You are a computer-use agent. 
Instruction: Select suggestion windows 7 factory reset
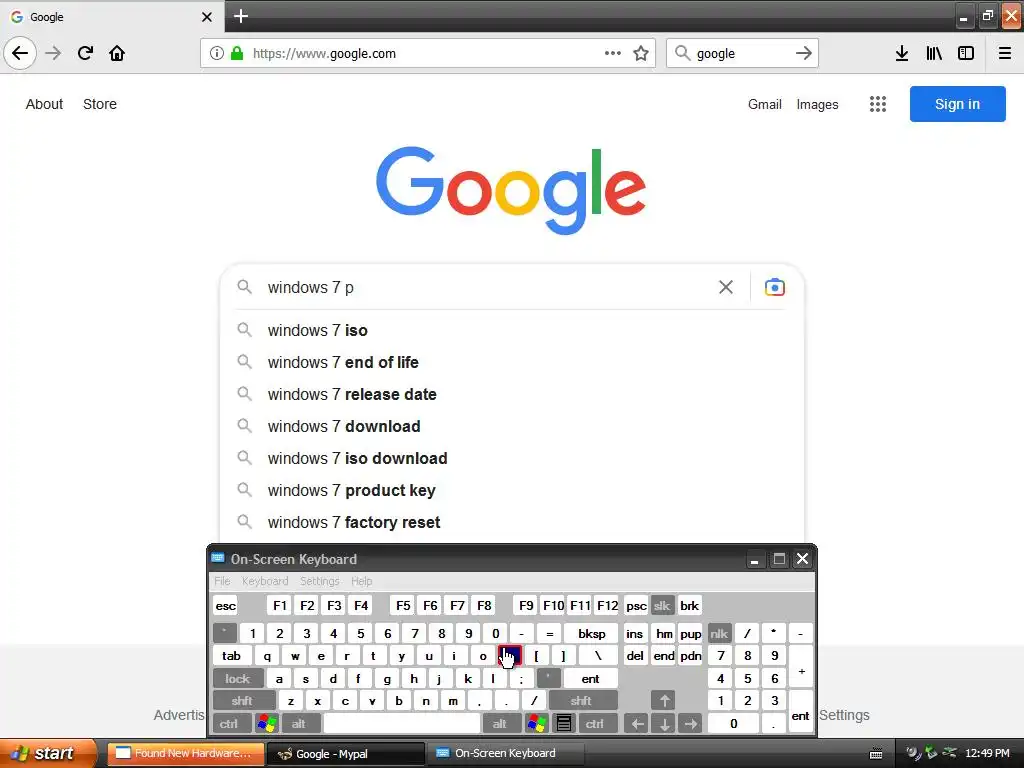click(x=512, y=522)
